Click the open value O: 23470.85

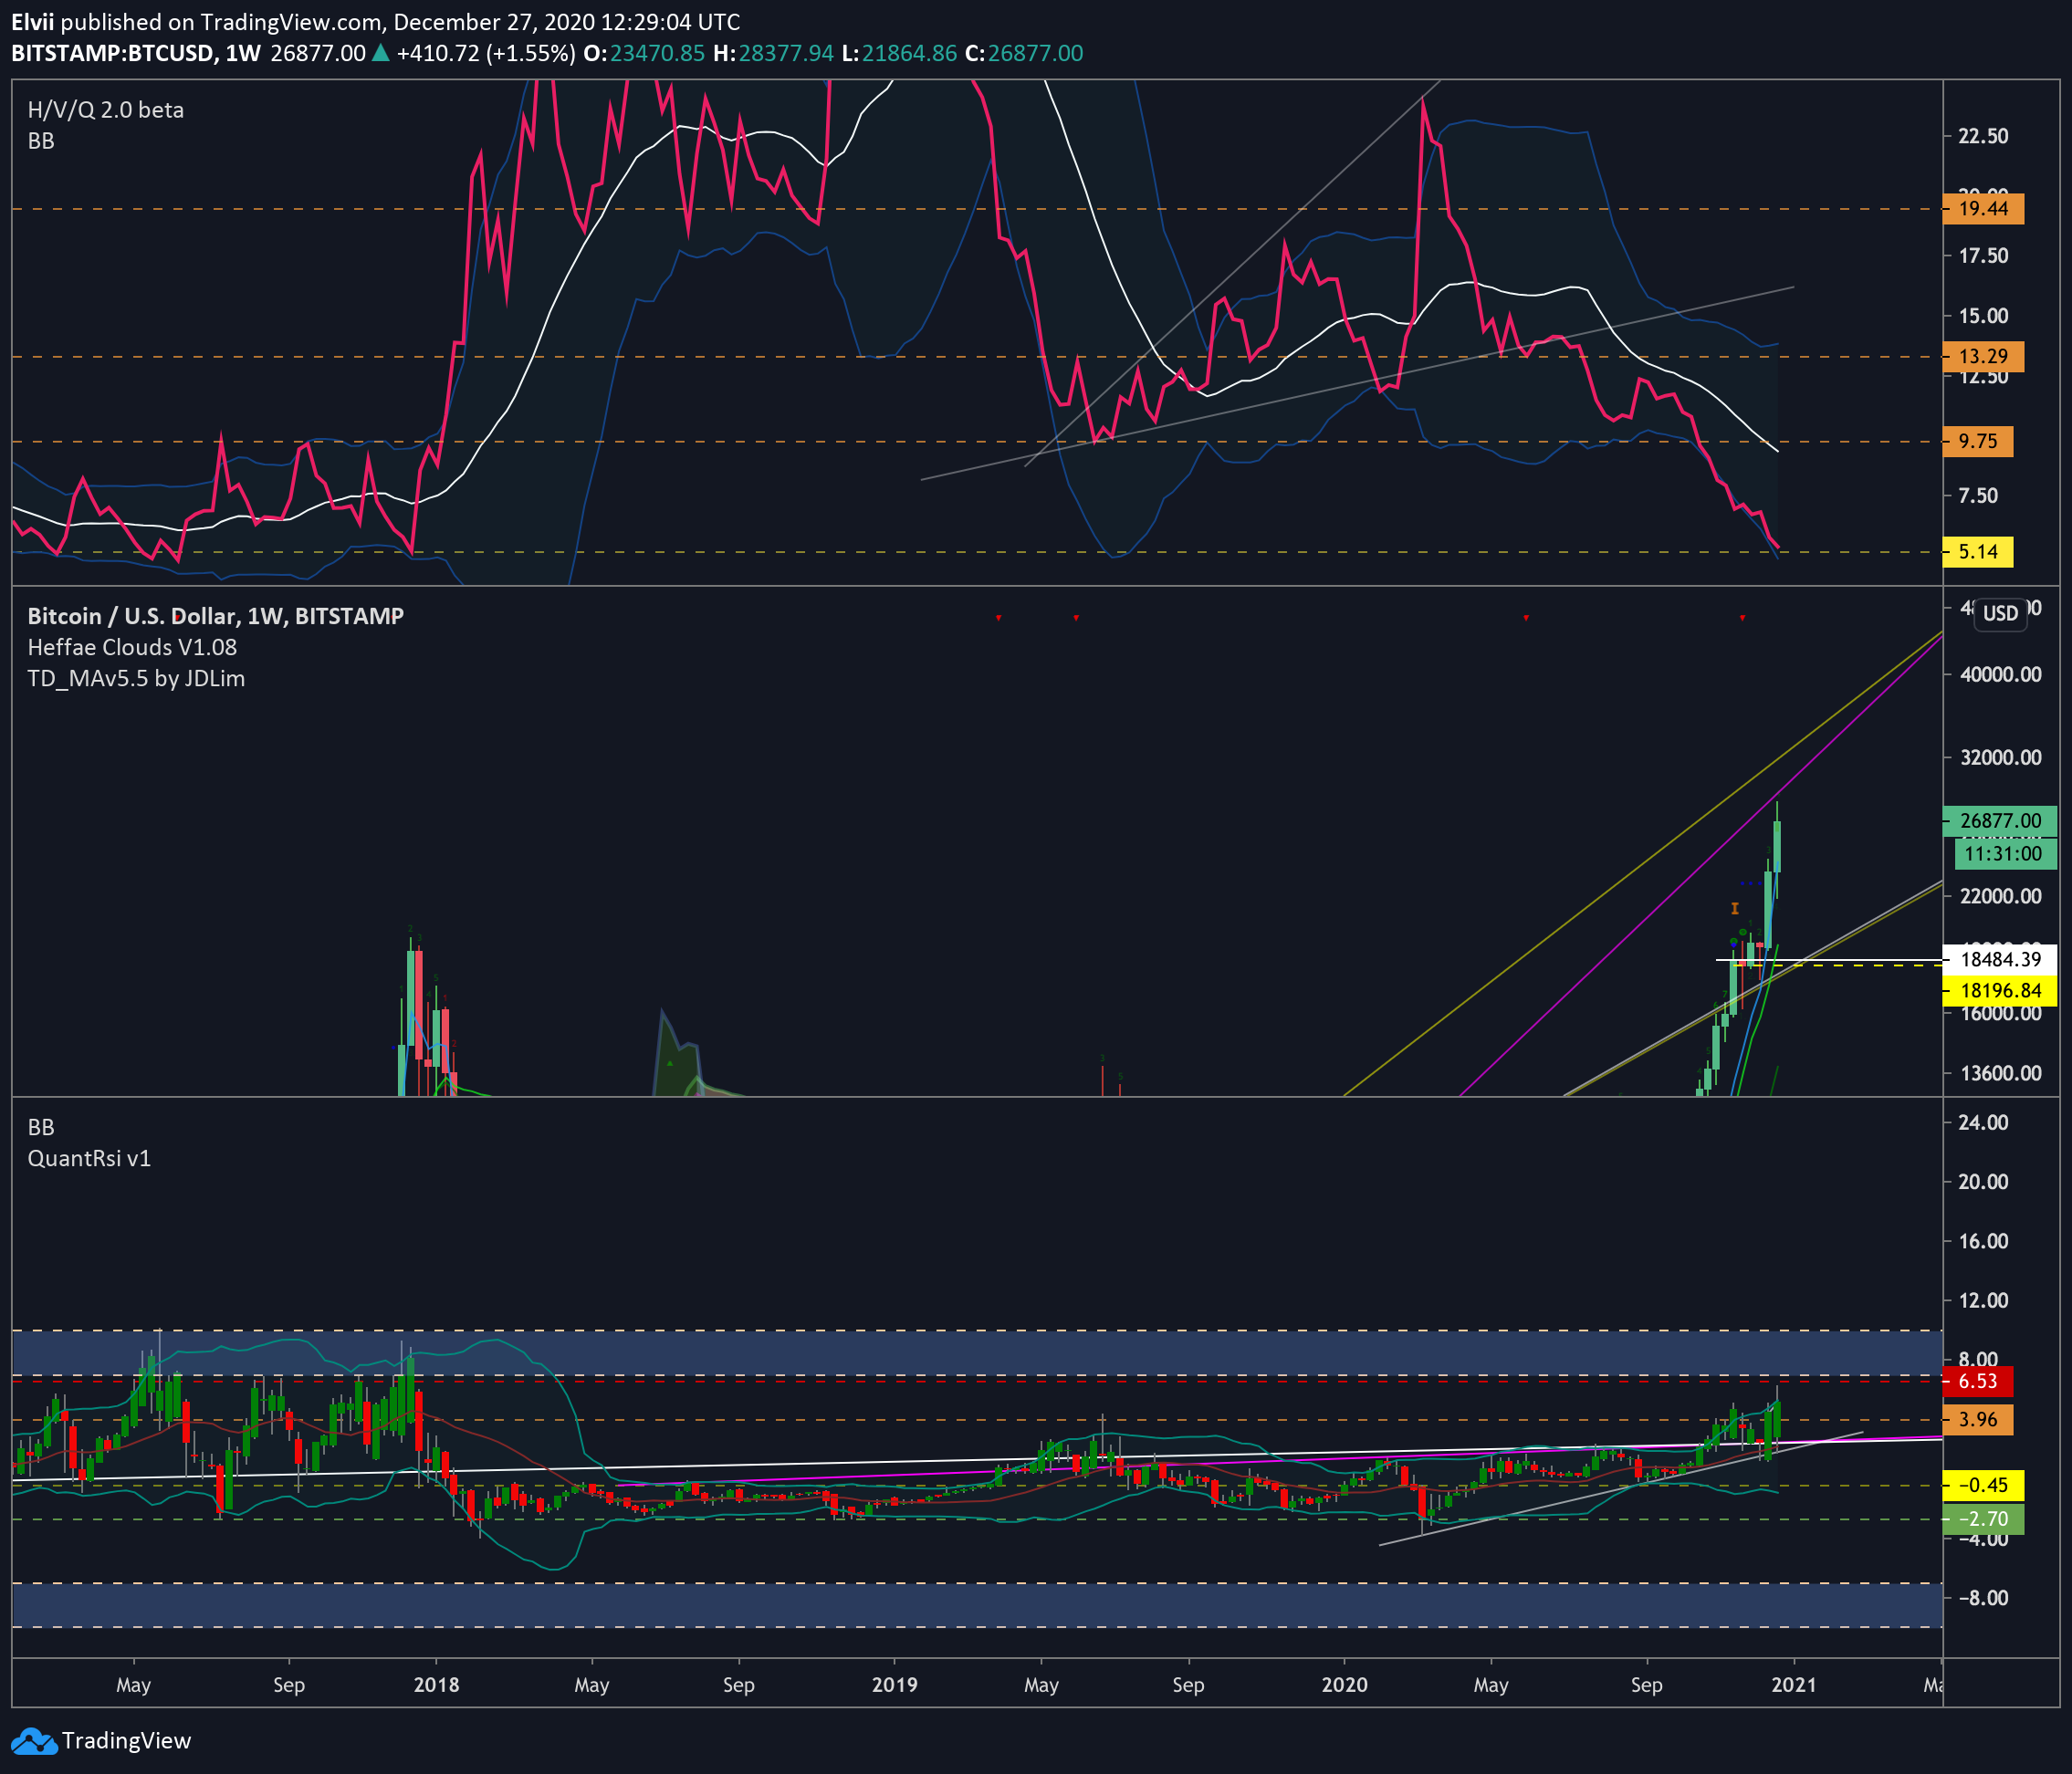(644, 53)
